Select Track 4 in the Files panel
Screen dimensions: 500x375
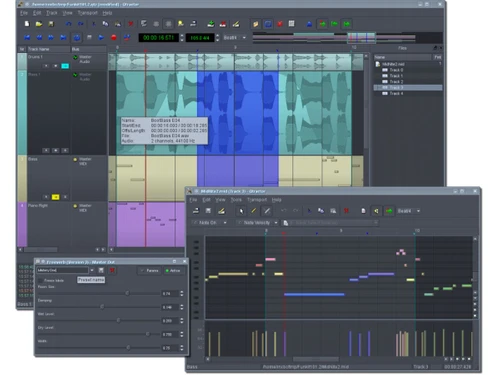tap(396, 94)
